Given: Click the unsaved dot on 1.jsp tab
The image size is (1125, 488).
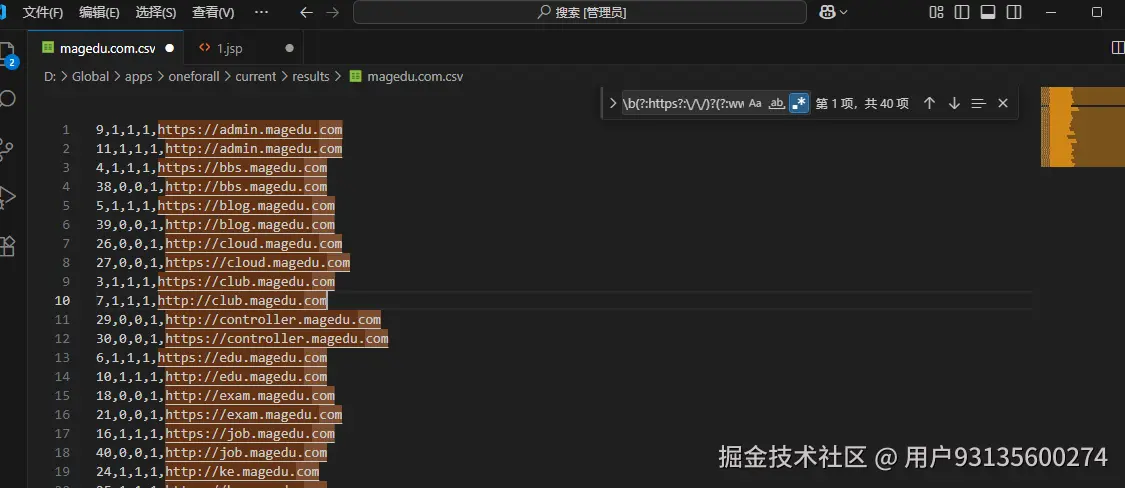Looking at the screenshot, I should (289, 48).
